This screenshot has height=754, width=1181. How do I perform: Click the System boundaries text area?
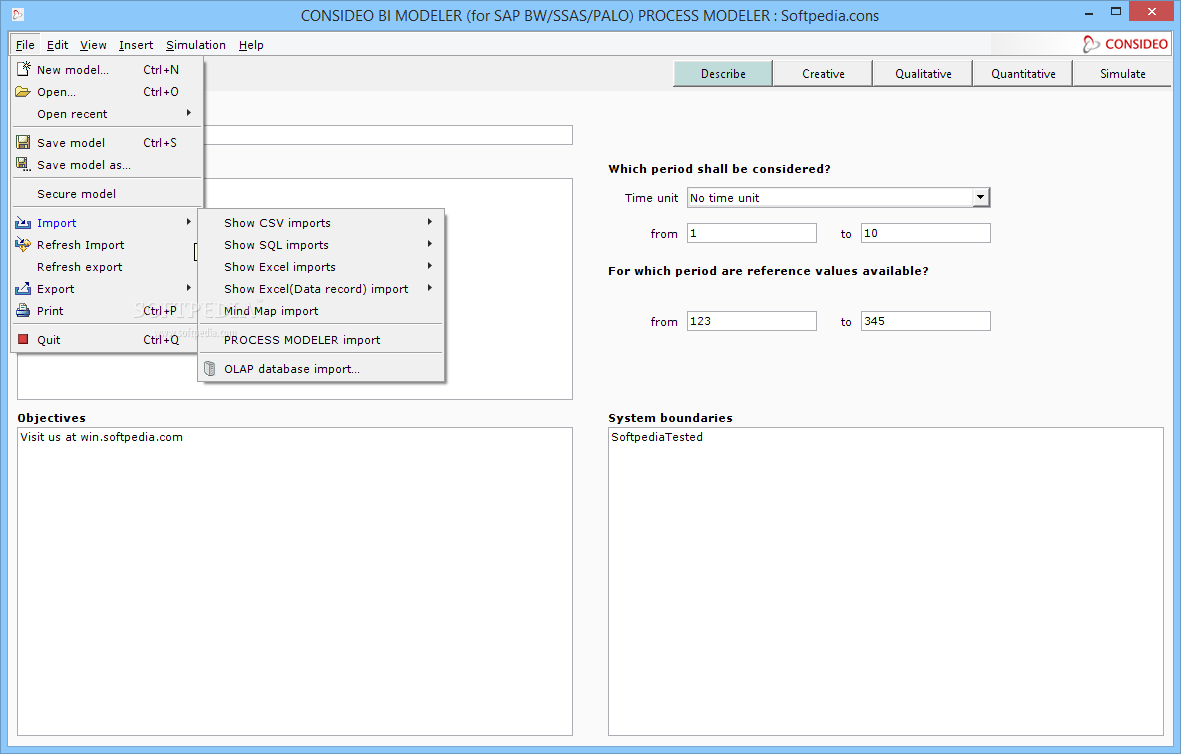886,582
